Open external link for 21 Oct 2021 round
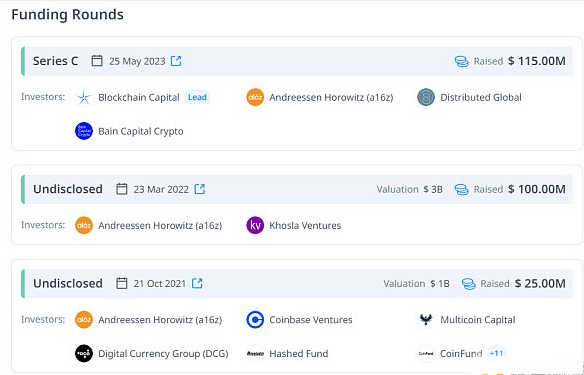 pos(197,283)
